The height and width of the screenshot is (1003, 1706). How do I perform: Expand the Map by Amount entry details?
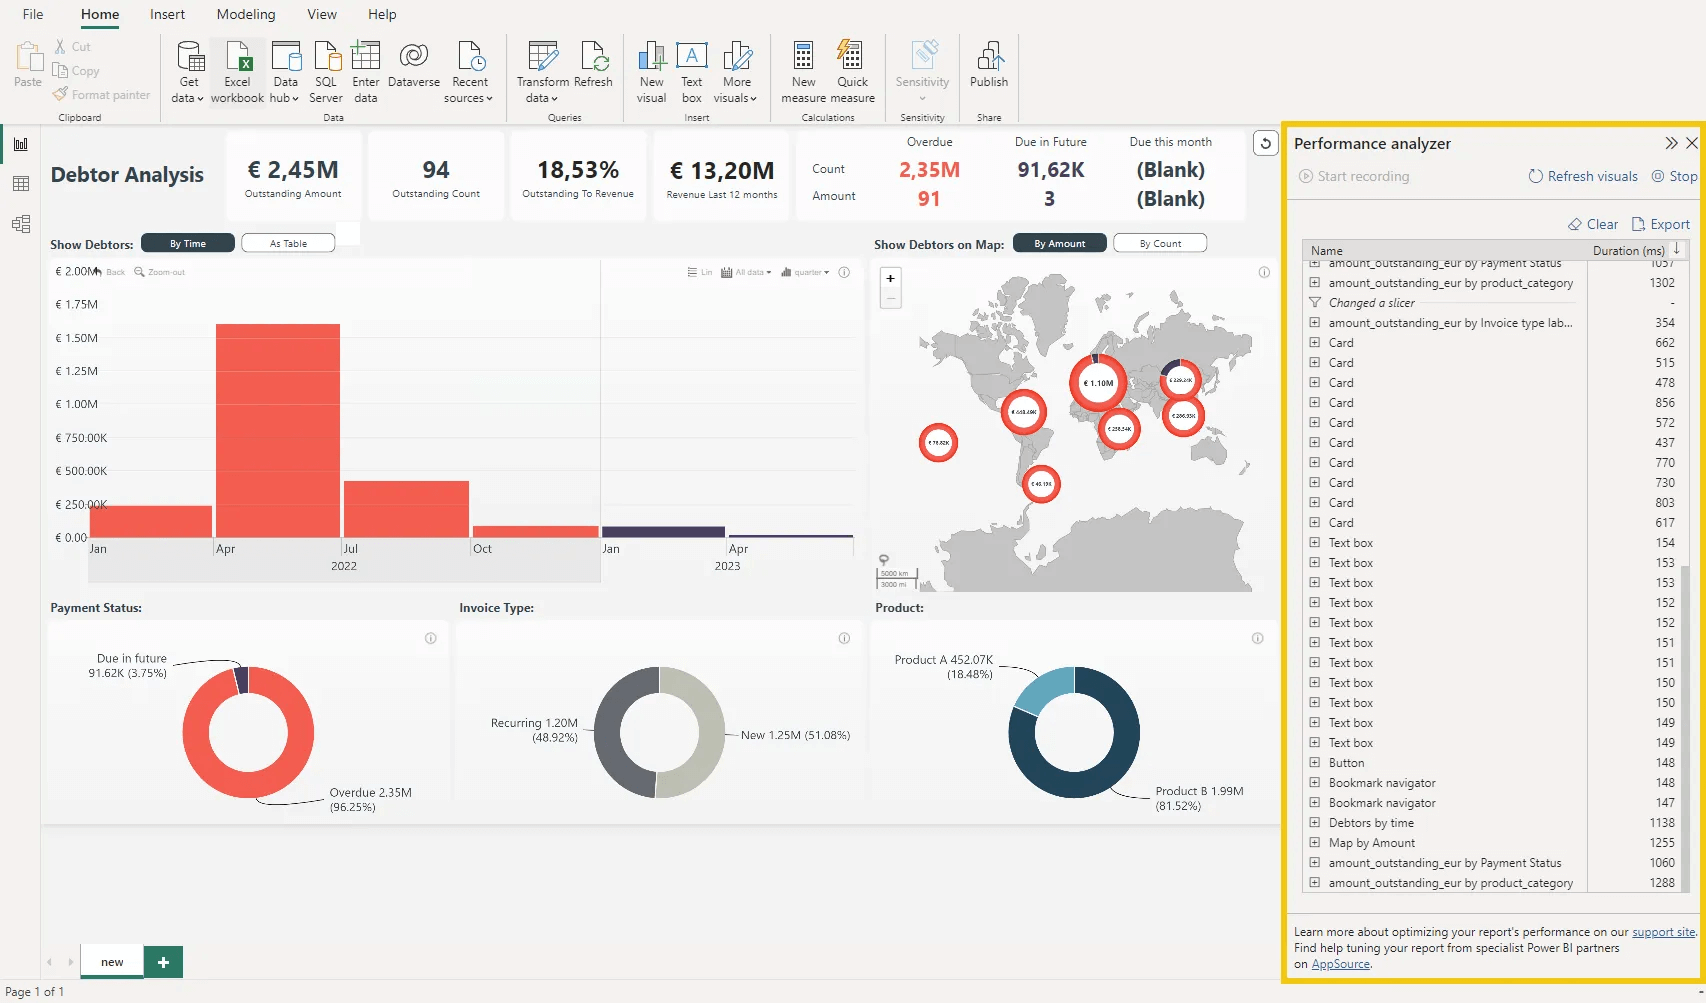[x=1313, y=842]
